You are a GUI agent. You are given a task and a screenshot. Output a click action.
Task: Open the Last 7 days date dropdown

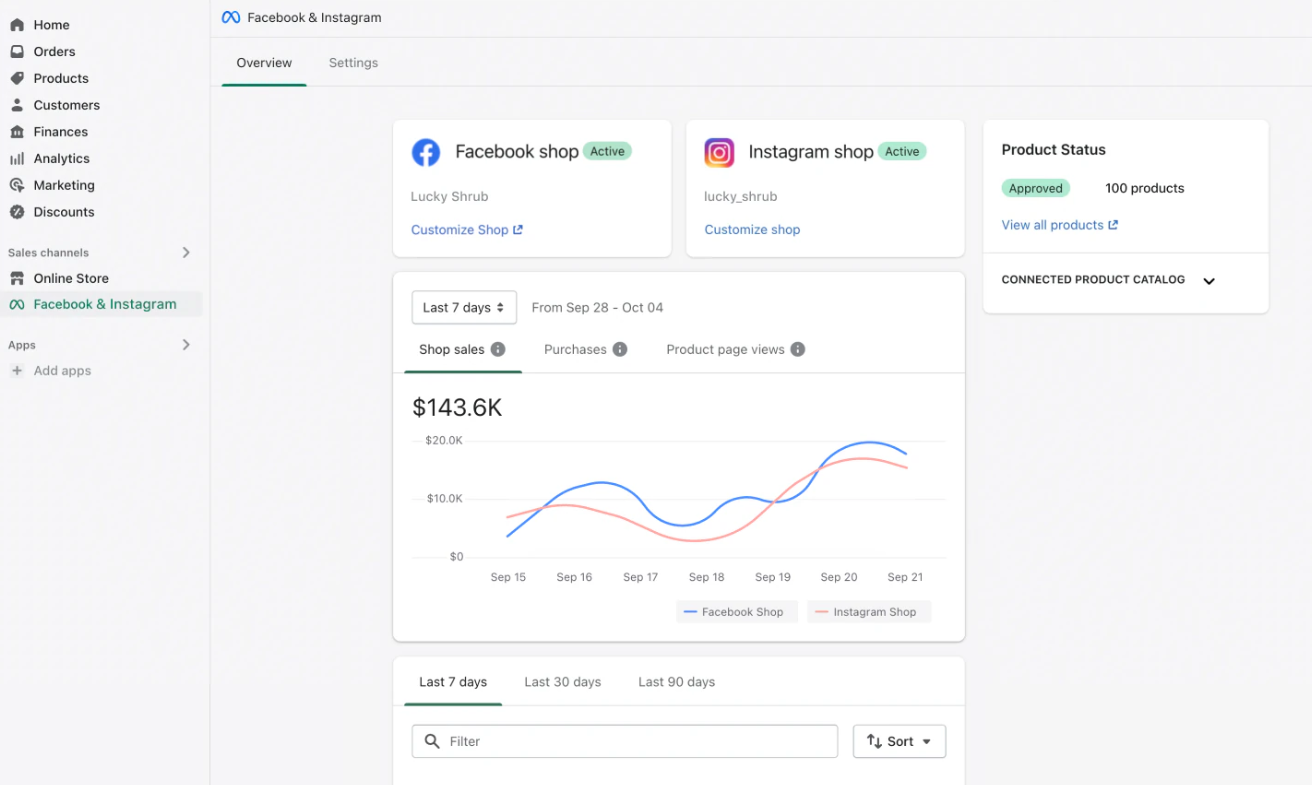click(x=464, y=308)
